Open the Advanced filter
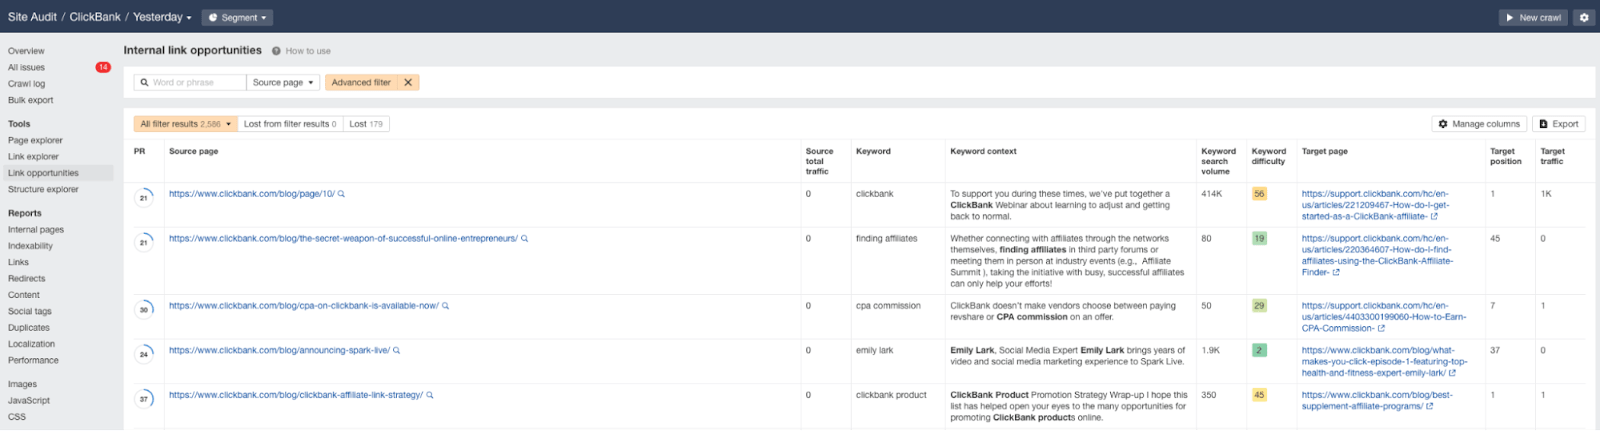This screenshot has width=1600, height=431. tap(361, 83)
